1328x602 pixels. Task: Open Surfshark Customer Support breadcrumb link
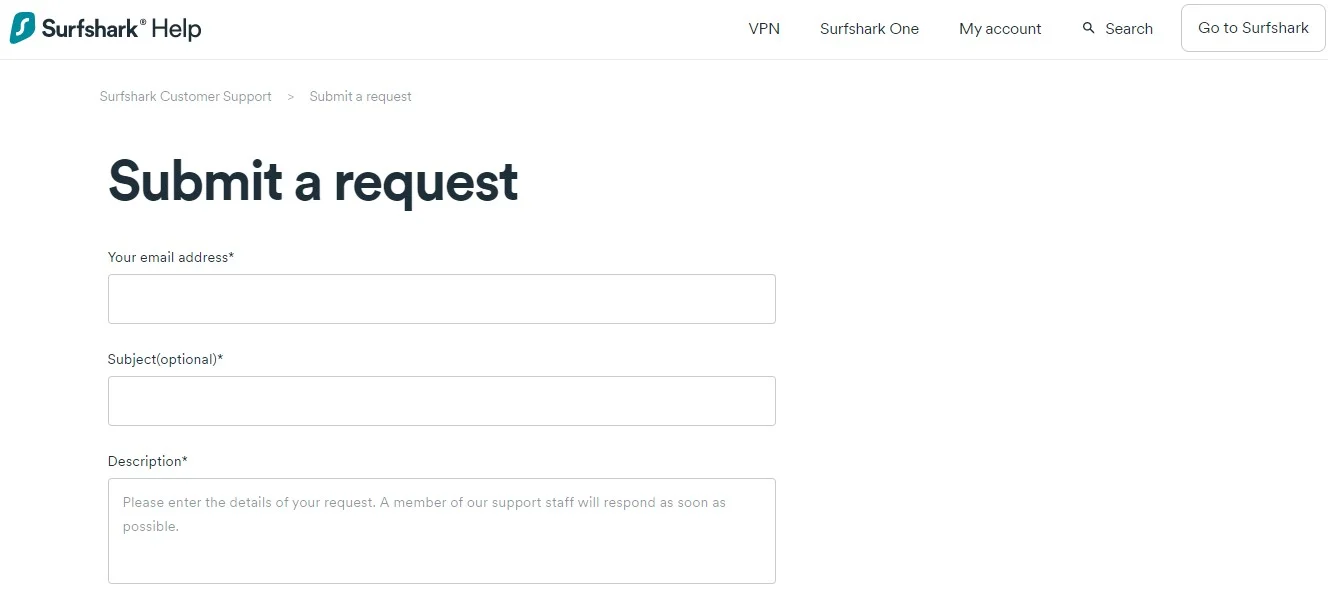click(x=186, y=97)
